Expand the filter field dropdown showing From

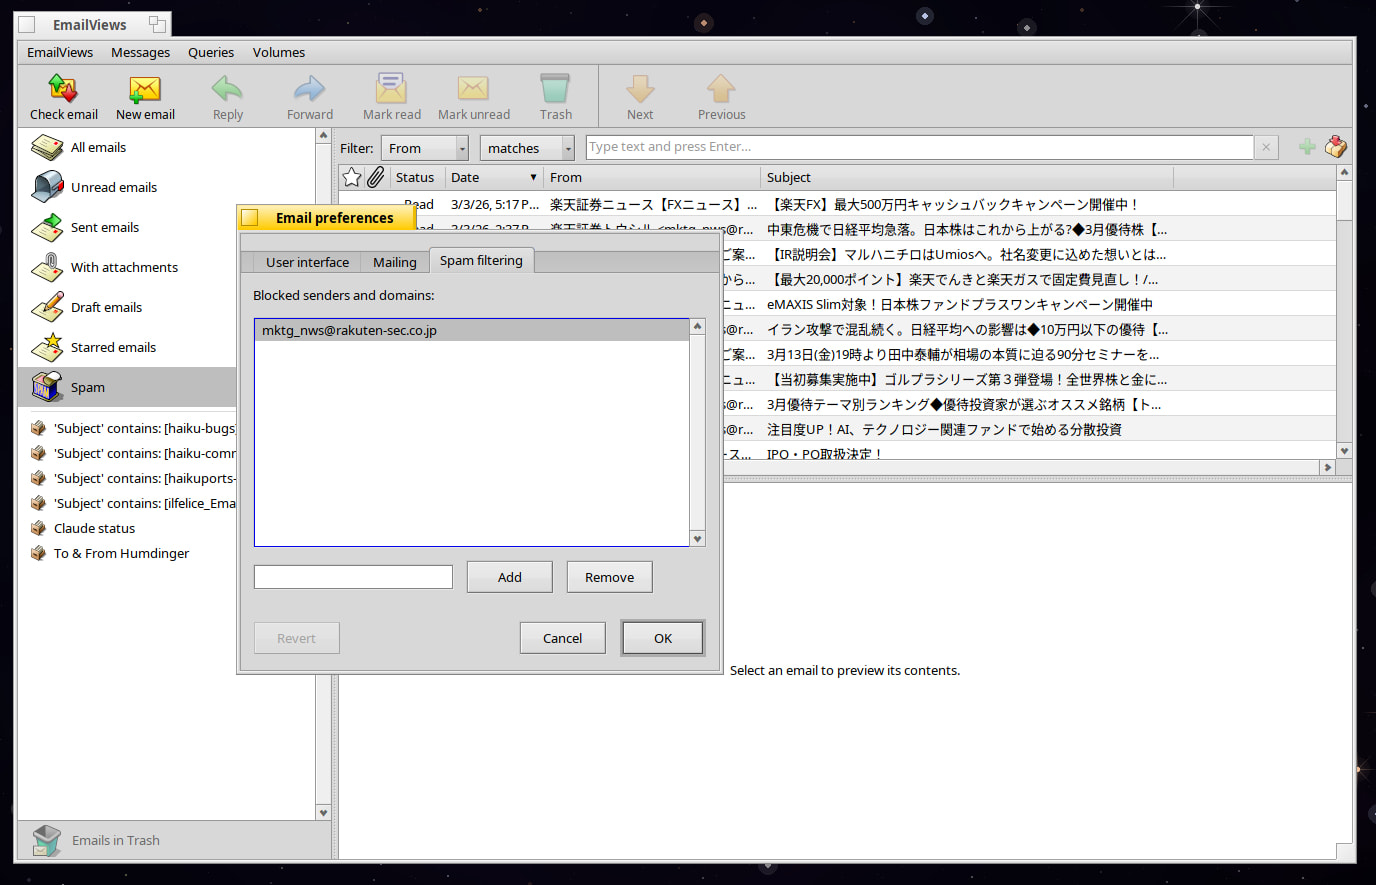(425, 148)
